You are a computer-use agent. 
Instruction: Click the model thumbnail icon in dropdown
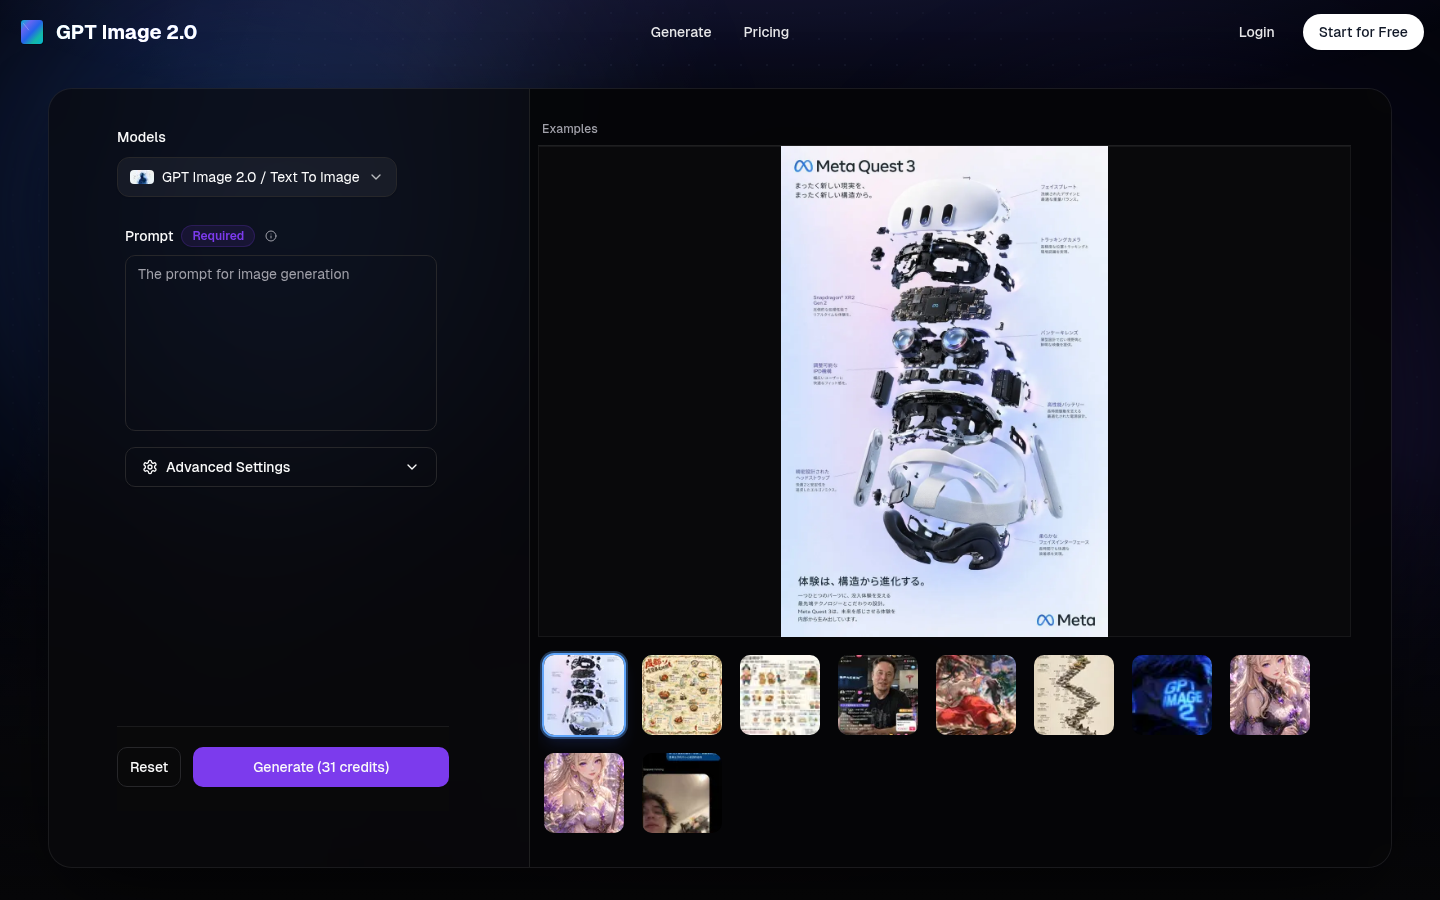click(142, 177)
